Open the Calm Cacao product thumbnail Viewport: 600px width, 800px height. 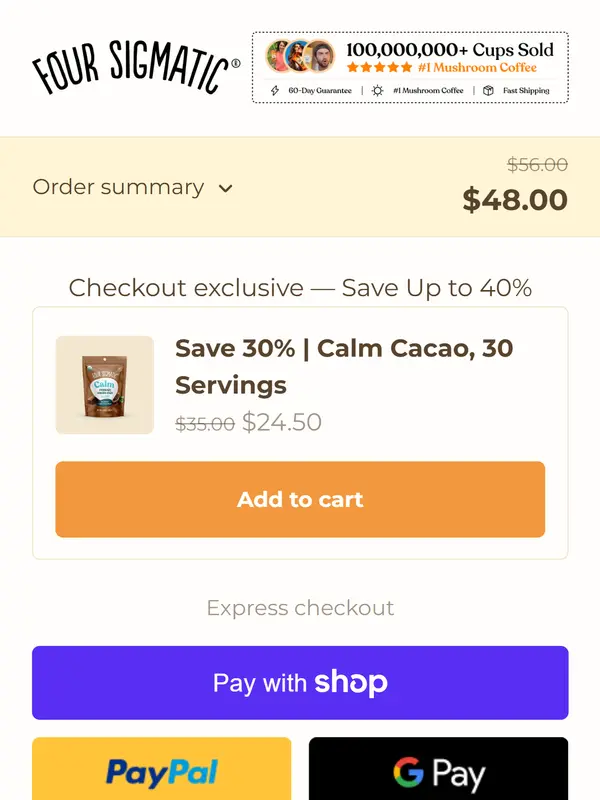pyautogui.click(x=105, y=385)
